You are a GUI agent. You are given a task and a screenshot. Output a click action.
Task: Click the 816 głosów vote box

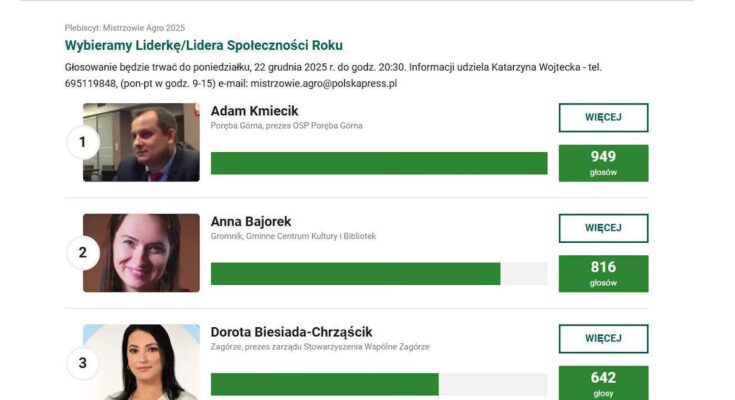click(x=603, y=273)
